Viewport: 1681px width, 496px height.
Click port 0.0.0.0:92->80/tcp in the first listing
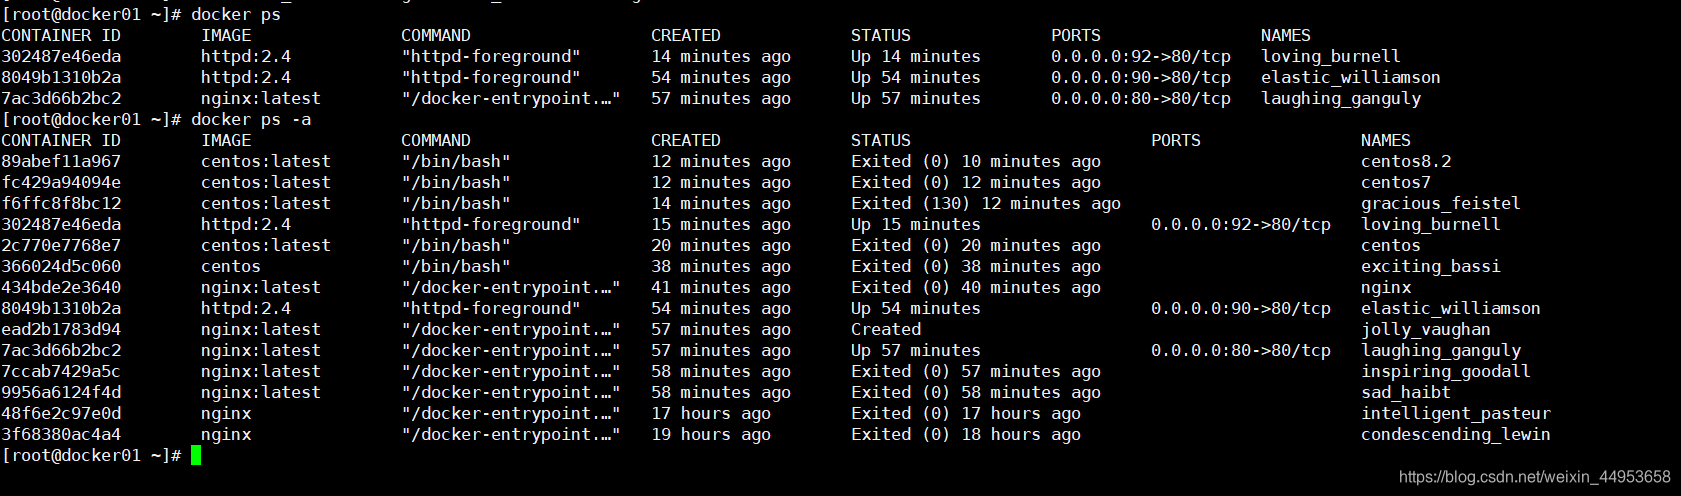point(1141,56)
